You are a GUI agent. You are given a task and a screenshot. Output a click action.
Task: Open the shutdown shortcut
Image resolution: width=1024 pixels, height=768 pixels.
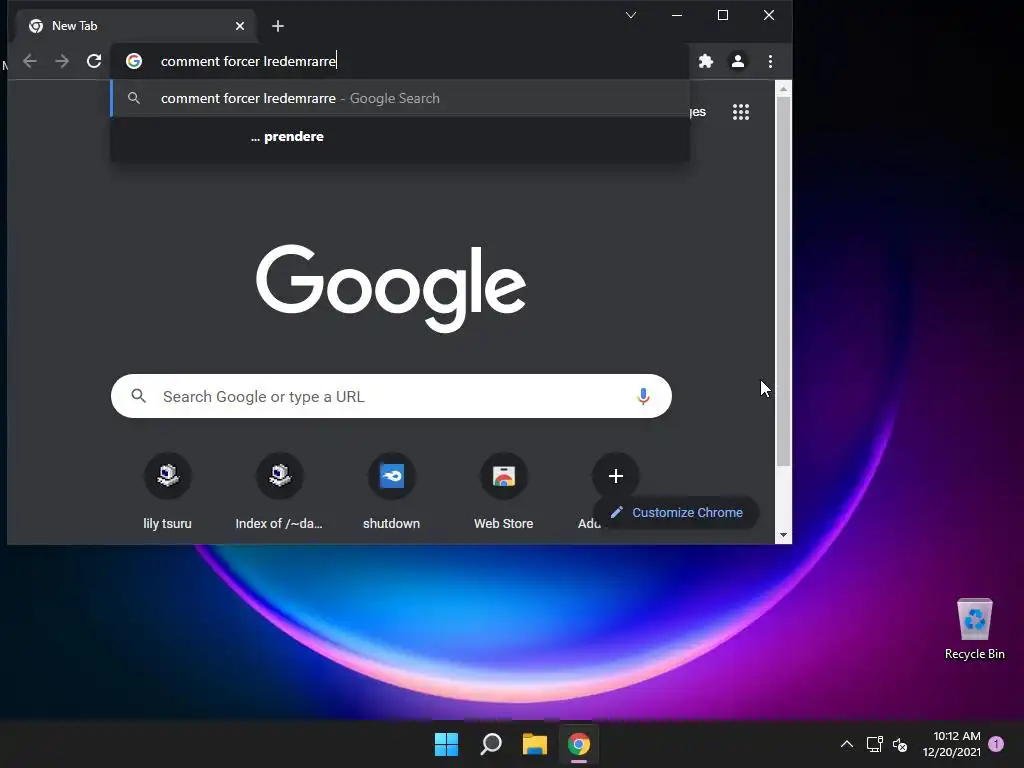(391, 492)
